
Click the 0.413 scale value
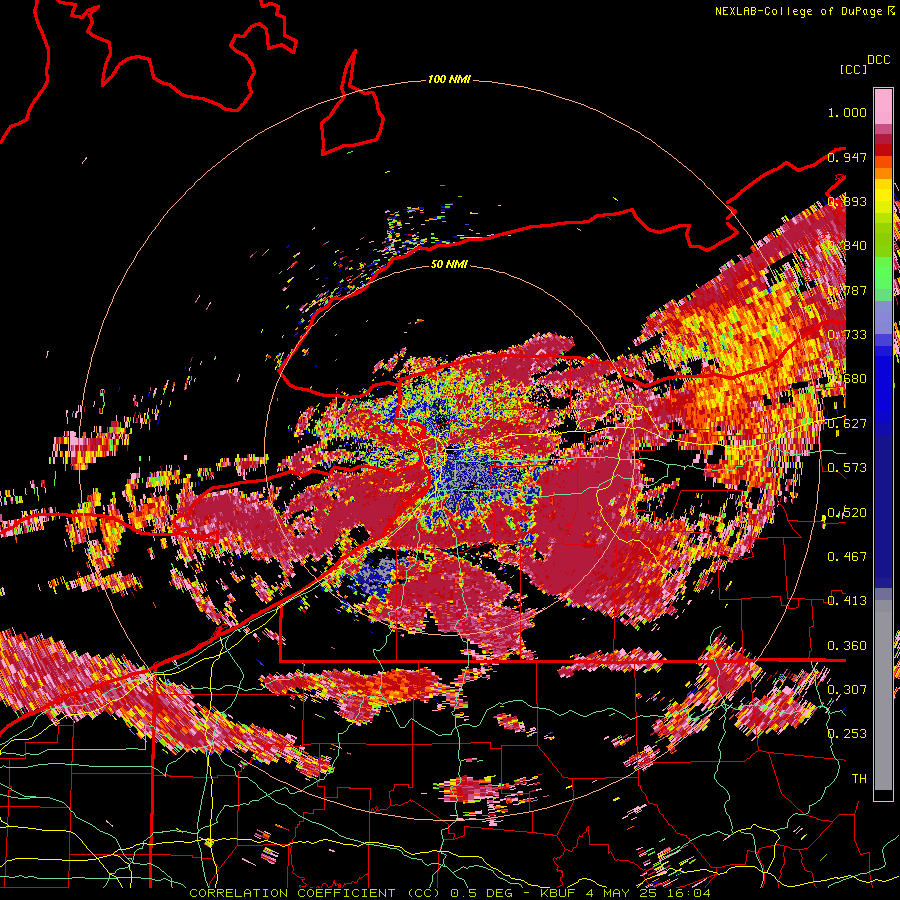847,601
